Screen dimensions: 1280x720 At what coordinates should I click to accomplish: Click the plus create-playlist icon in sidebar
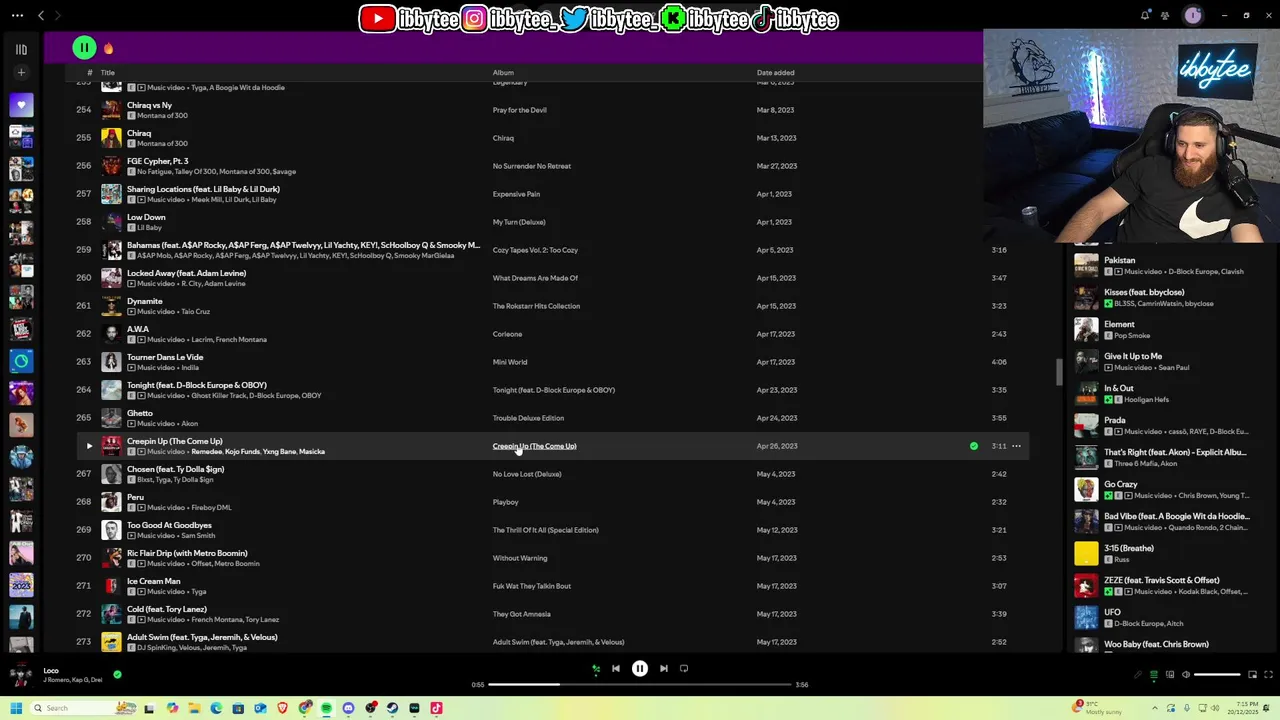(x=21, y=73)
